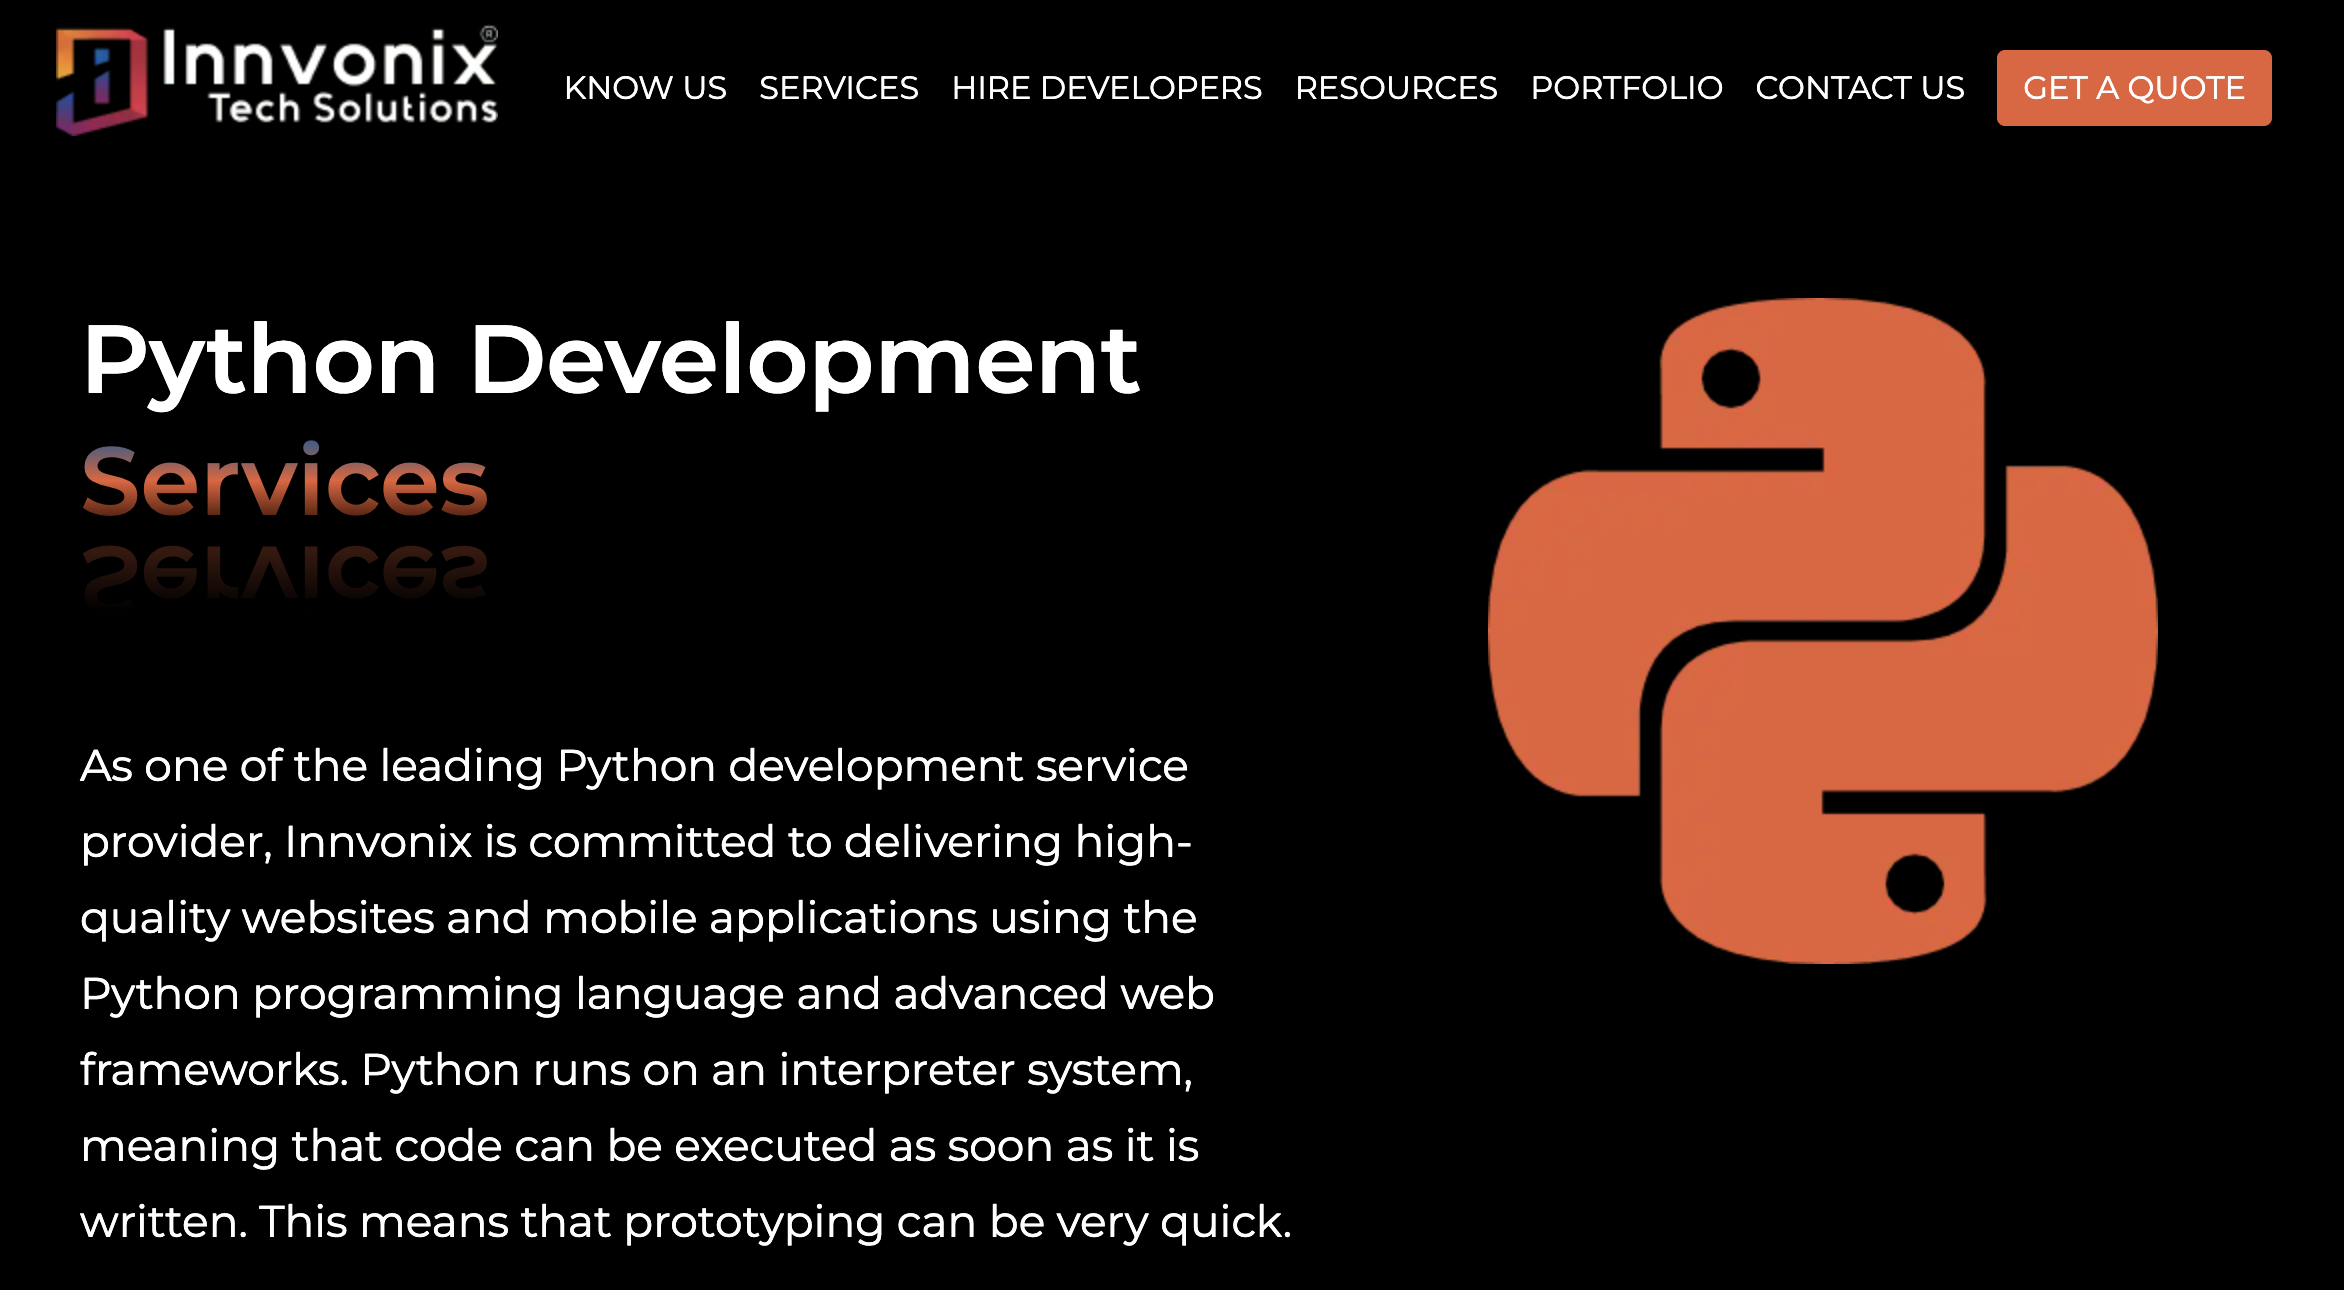Click the line 'As one of the leading Python development service'

[x=634, y=767]
